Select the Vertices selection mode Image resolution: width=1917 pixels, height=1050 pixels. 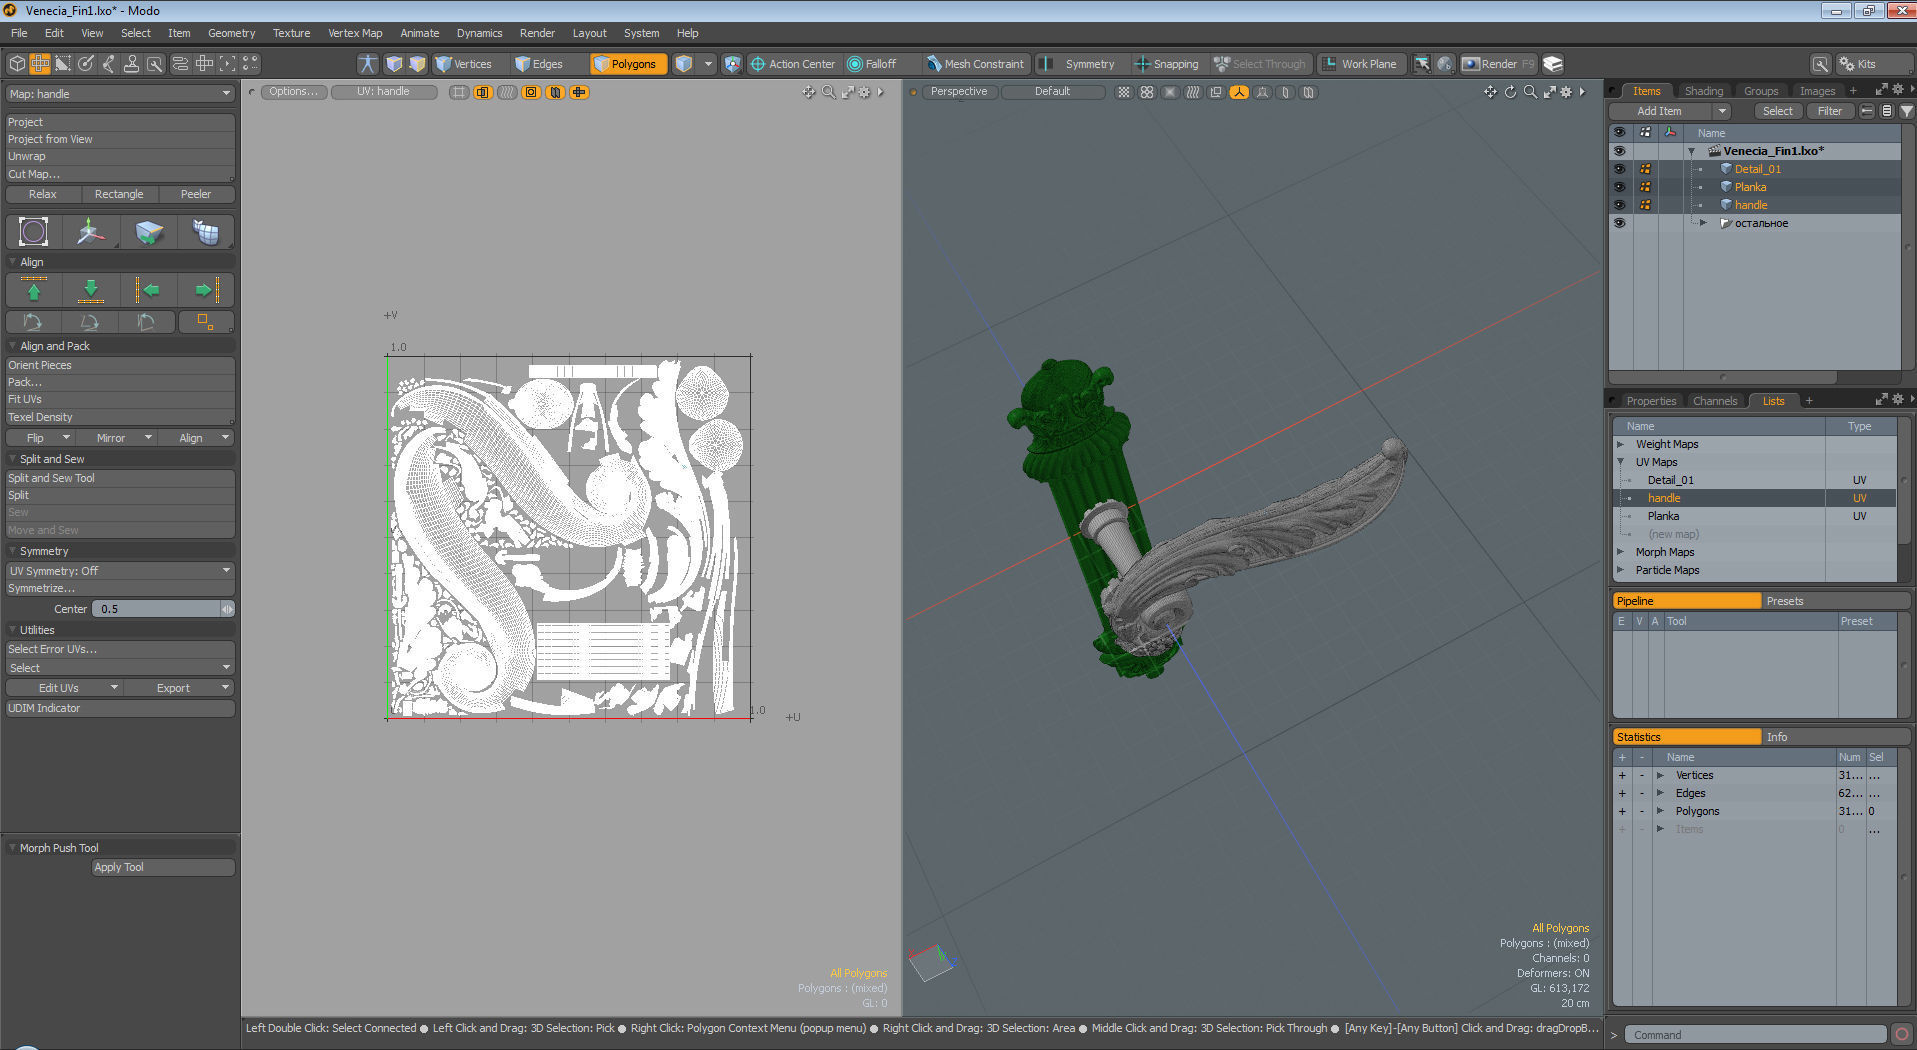463,64
